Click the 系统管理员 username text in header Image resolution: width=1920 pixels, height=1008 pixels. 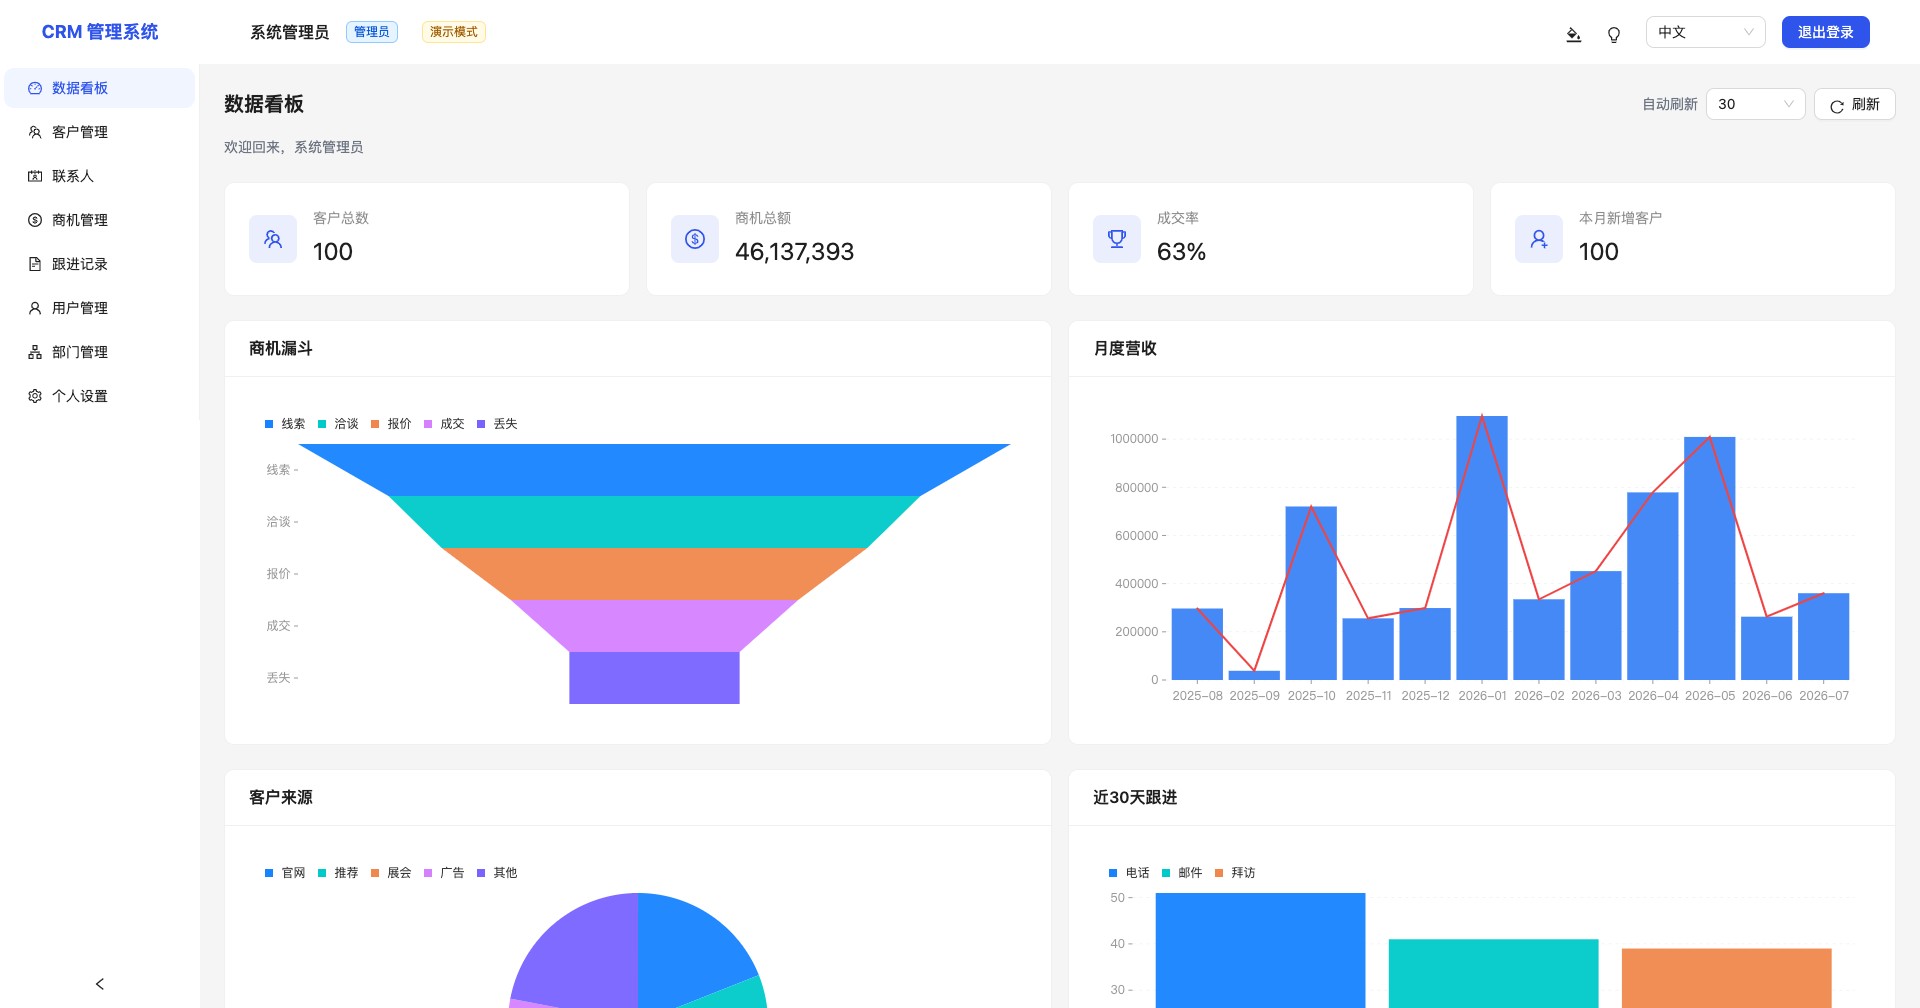(x=290, y=32)
